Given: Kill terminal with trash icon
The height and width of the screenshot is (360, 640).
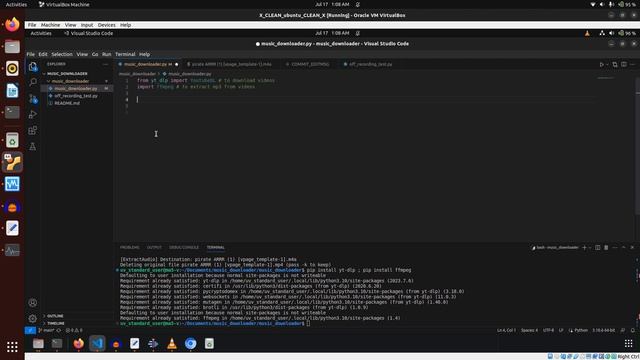Looking at the screenshot, I should (x=606, y=247).
